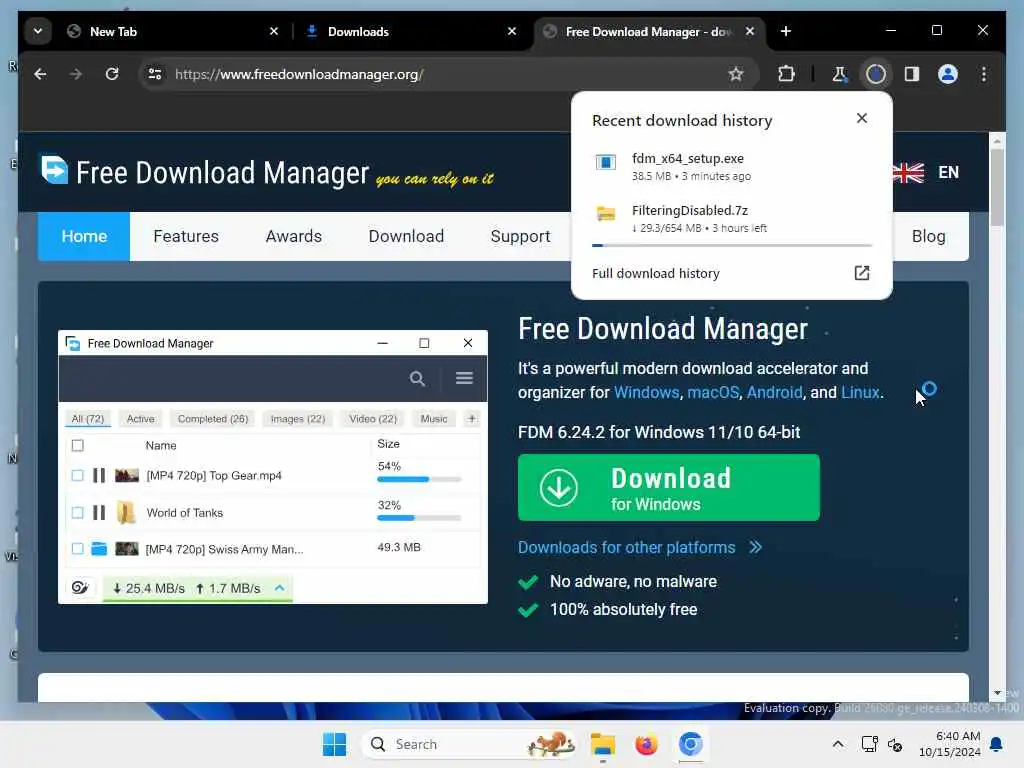Click the downloads progress icon in toolbar

[876, 74]
